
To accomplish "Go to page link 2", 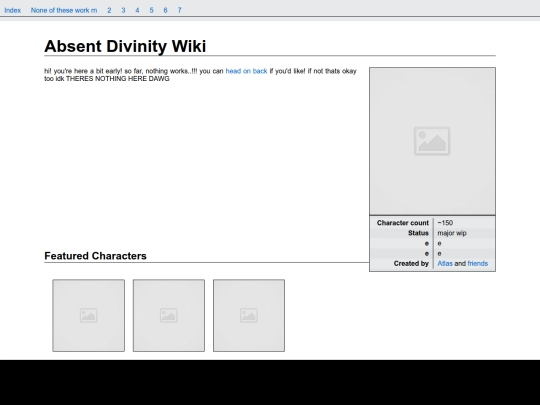I will click(x=109, y=10).
